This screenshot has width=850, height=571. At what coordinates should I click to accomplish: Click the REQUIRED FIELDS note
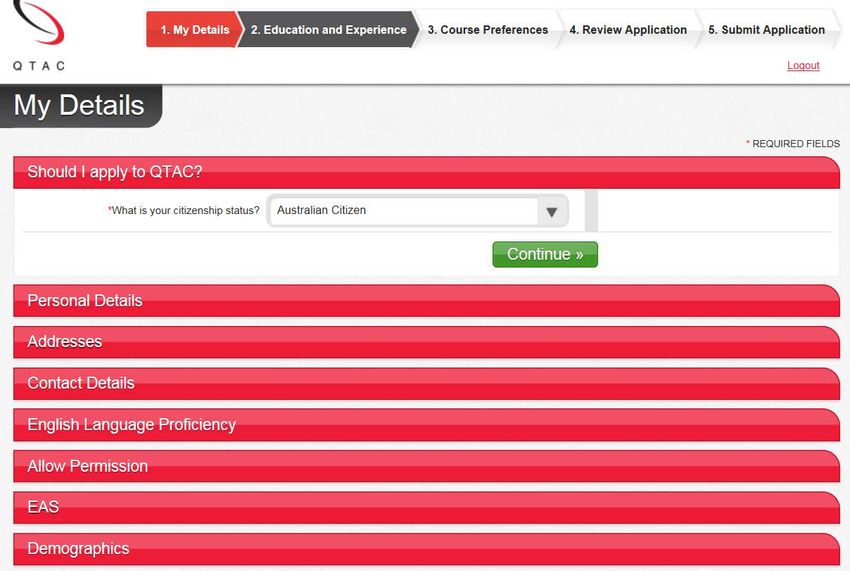click(793, 144)
